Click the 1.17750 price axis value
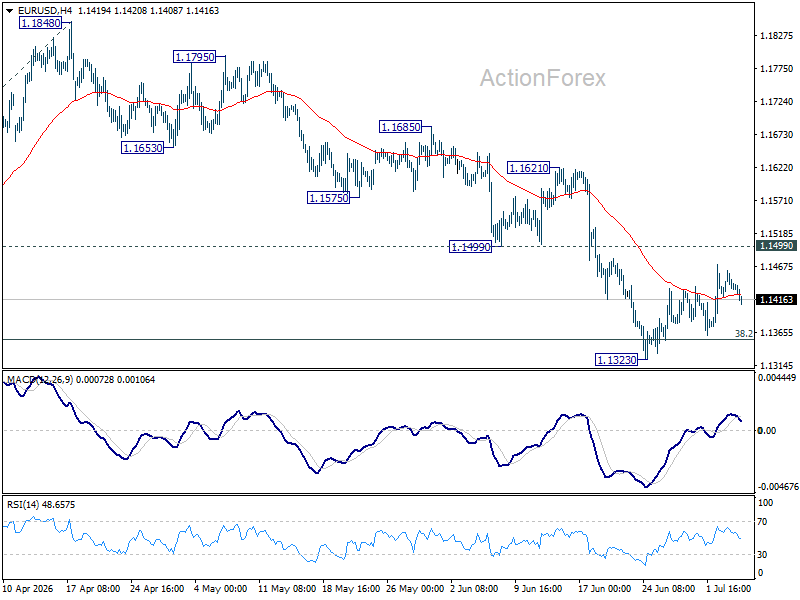 point(777,68)
